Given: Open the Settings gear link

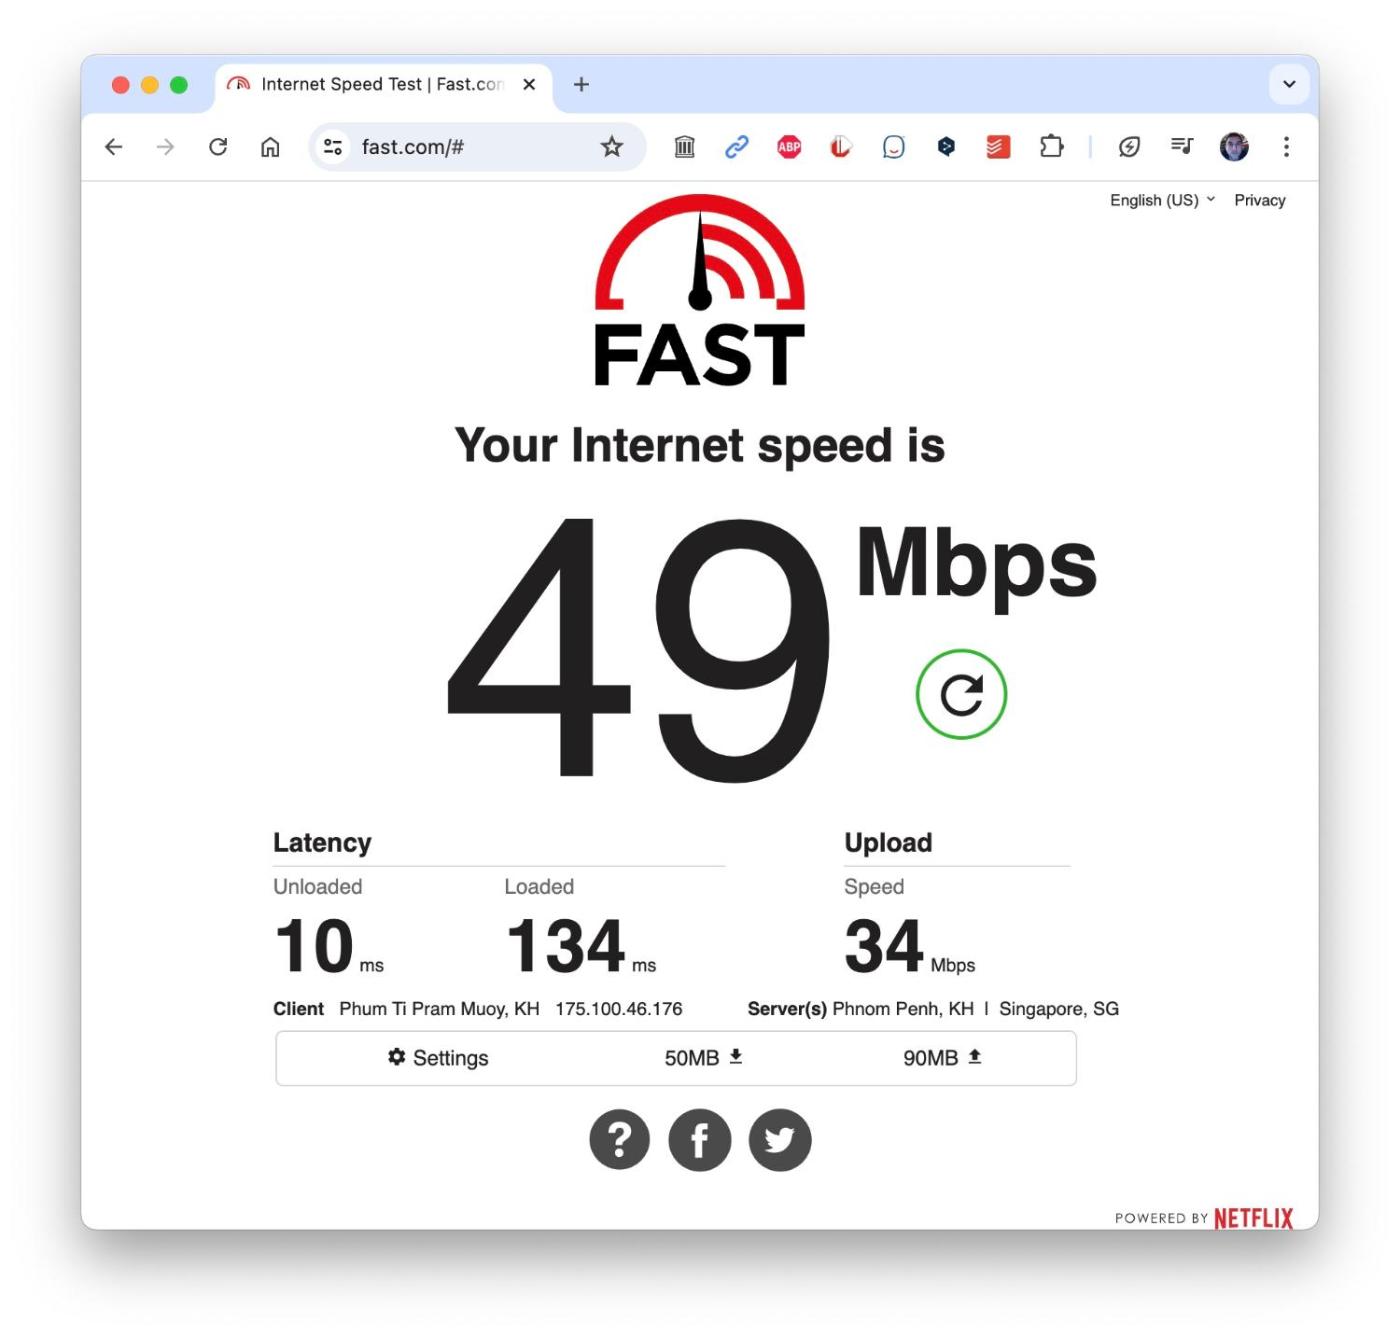Looking at the screenshot, I should tap(438, 1058).
